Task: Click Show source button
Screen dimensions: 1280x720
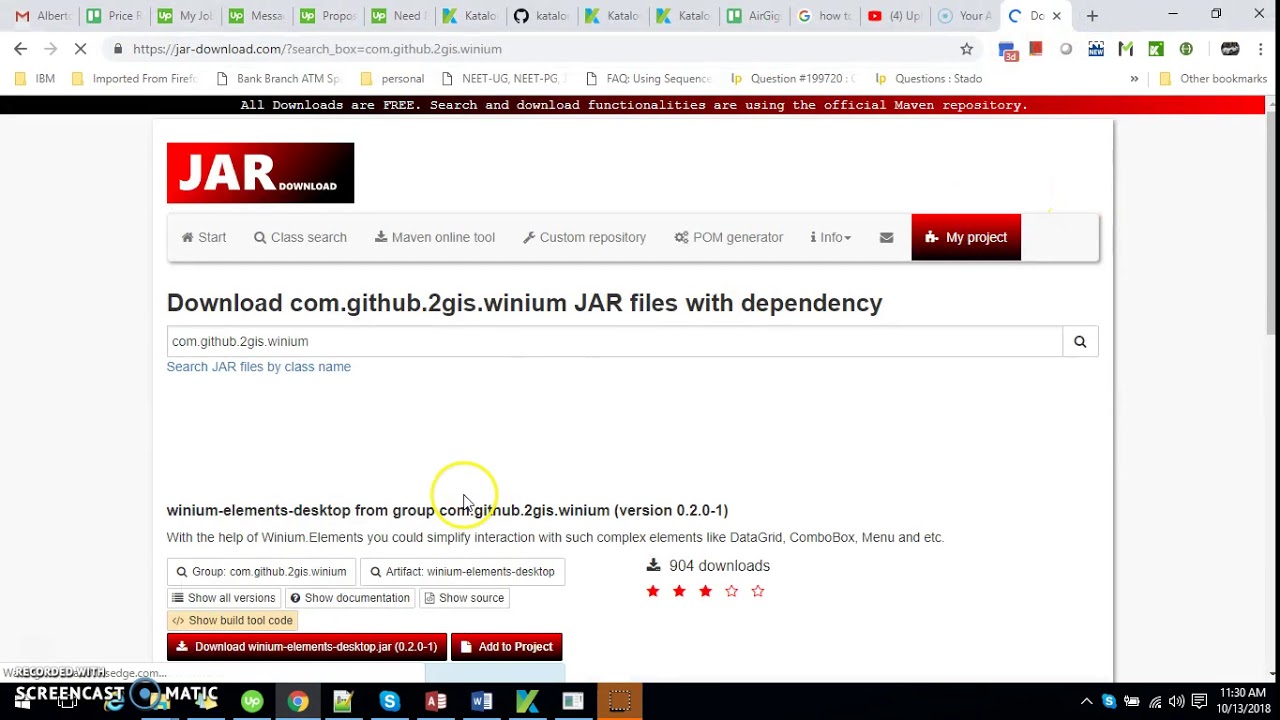Action: pyautogui.click(x=464, y=598)
